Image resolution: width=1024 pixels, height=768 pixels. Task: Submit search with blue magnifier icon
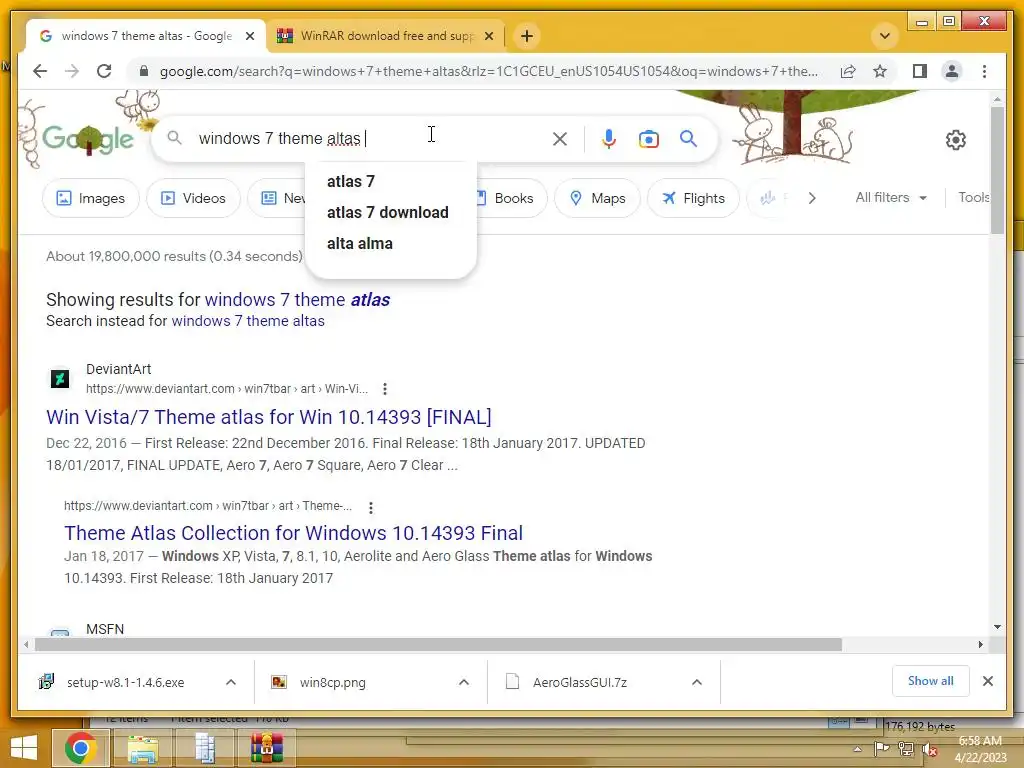[688, 138]
